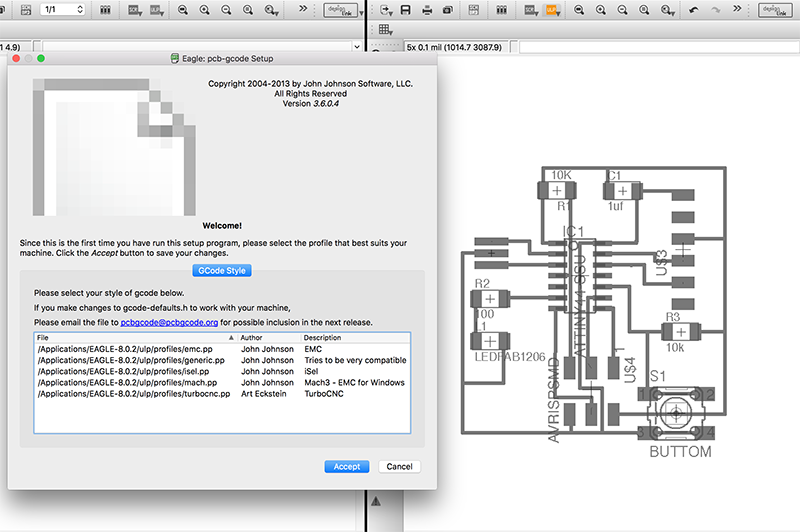Click the switch-to-schematic icon in the board window
This screenshot has width=800, height=532.
pos(473,10)
